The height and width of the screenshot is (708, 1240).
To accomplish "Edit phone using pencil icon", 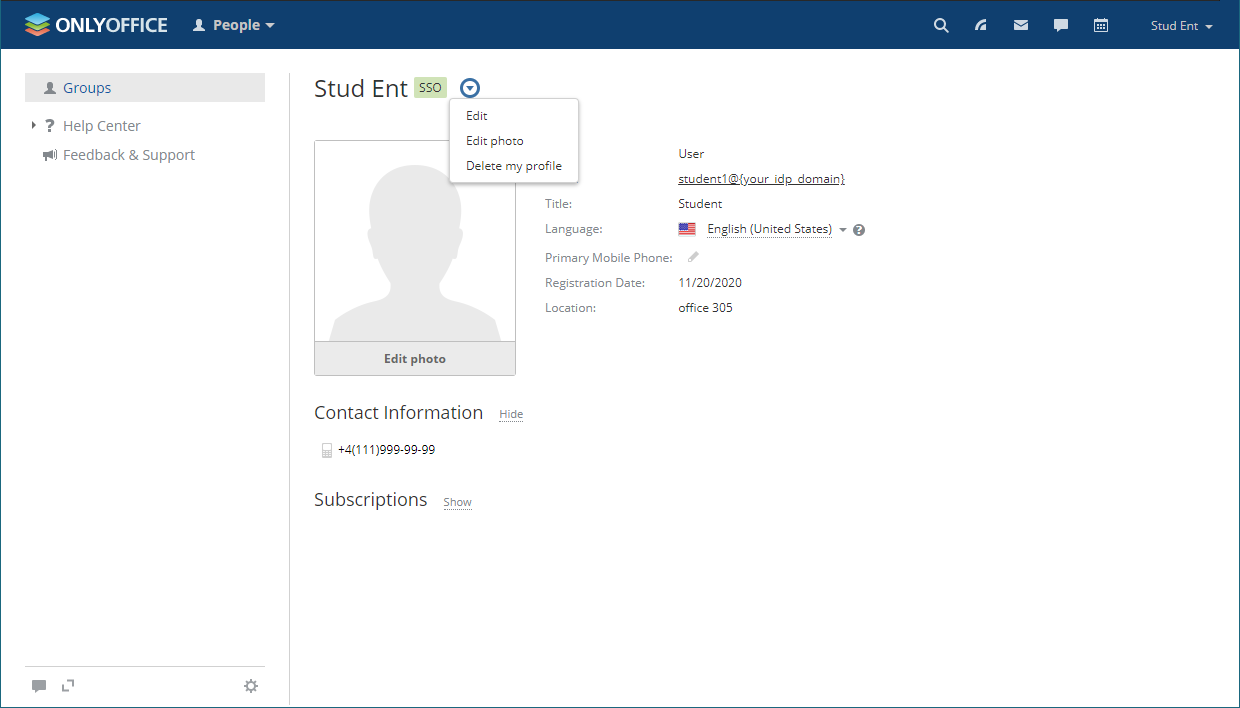I will 692,257.
